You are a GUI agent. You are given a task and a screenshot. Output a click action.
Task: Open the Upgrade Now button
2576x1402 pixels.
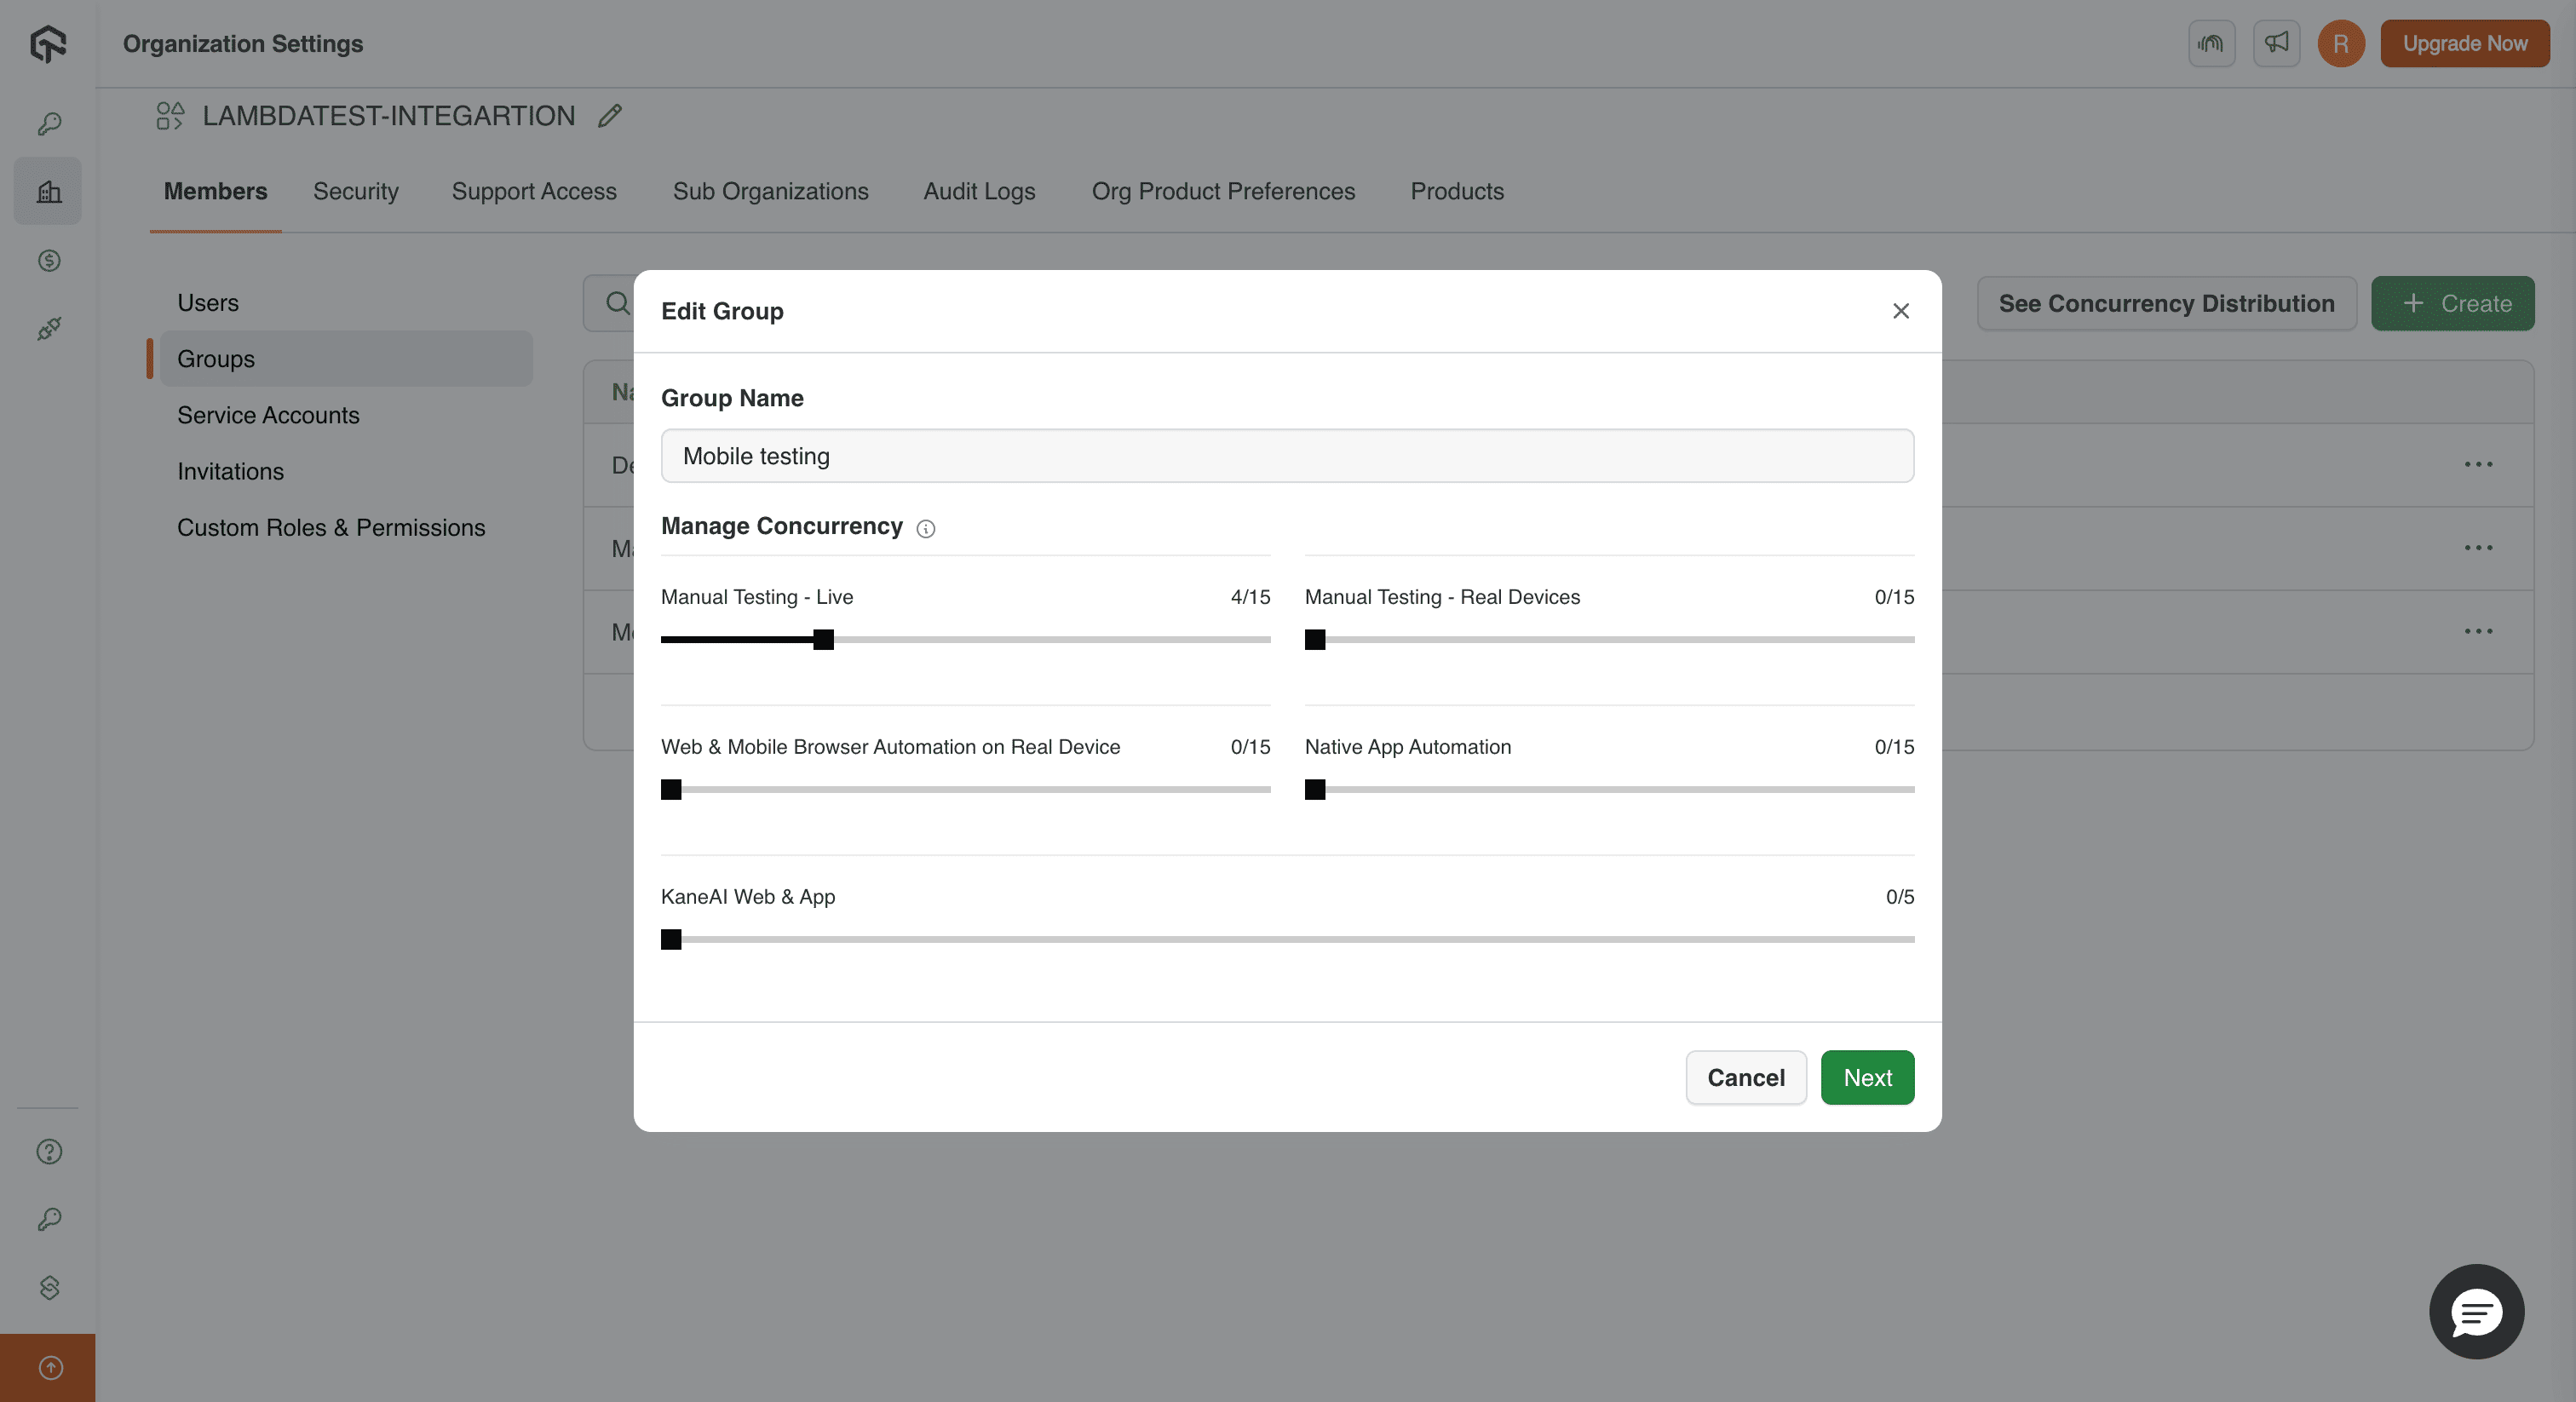pos(2464,44)
